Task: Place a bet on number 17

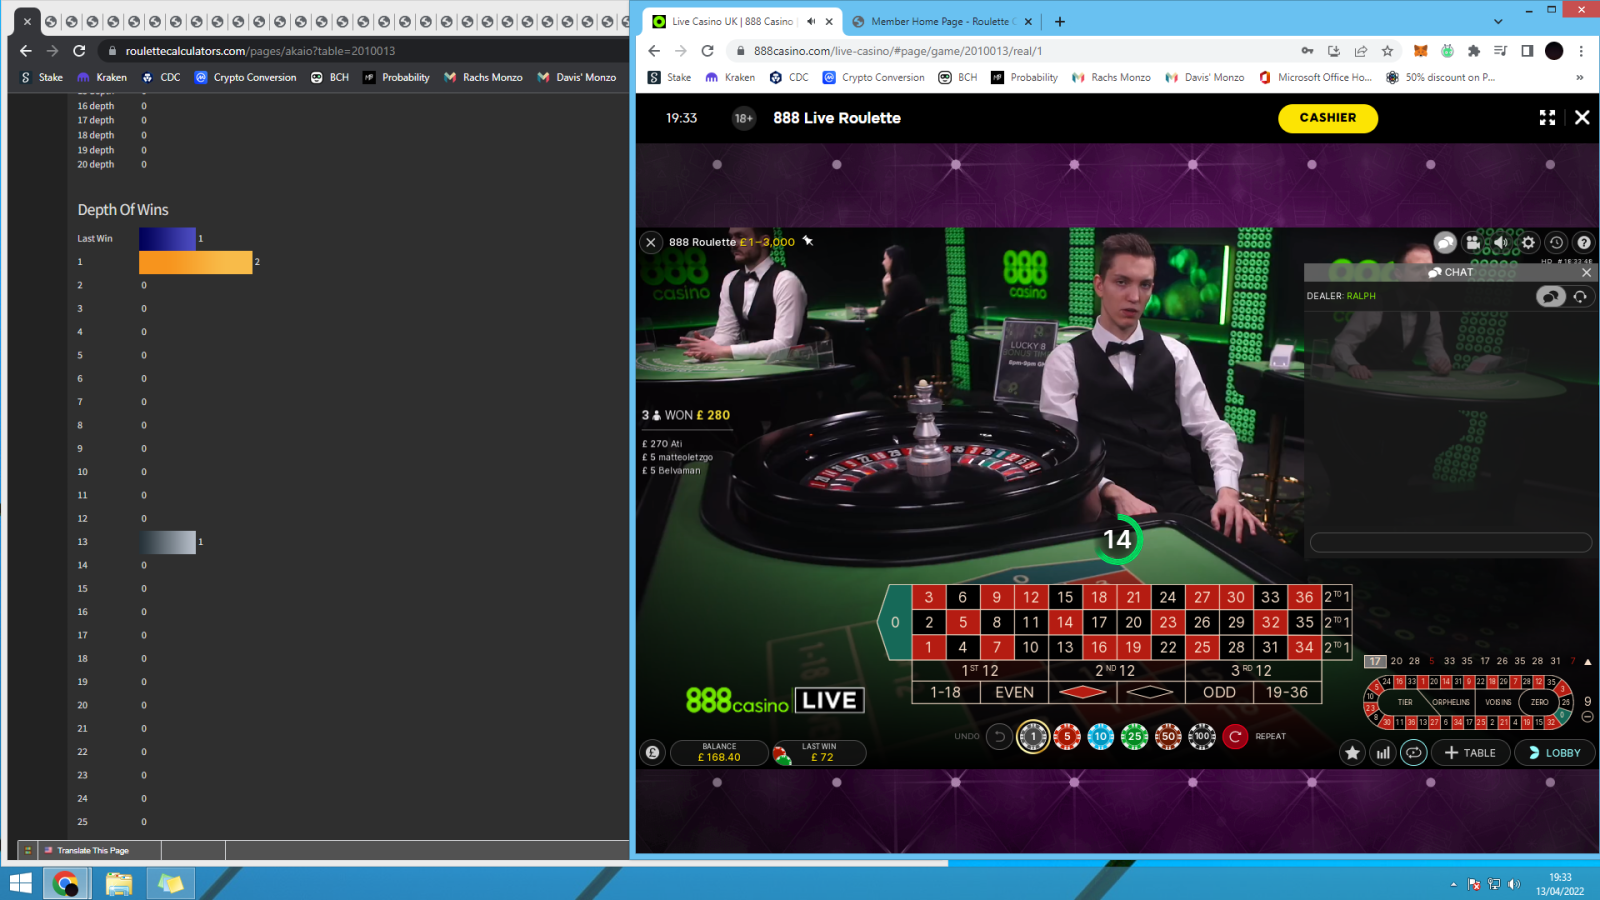Action: click(1099, 622)
